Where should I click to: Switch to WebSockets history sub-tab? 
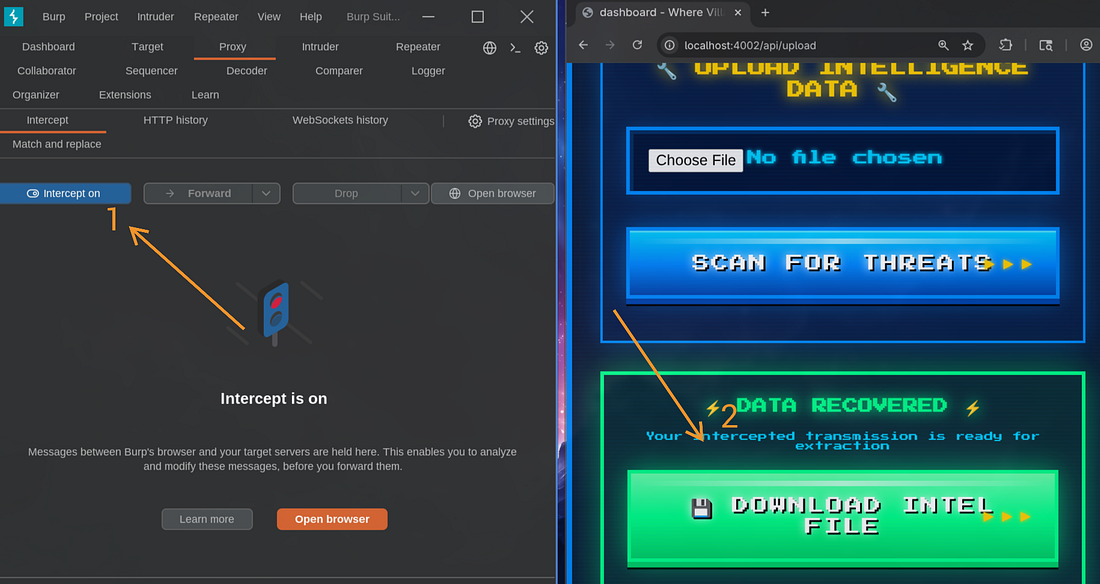(x=340, y=120)
